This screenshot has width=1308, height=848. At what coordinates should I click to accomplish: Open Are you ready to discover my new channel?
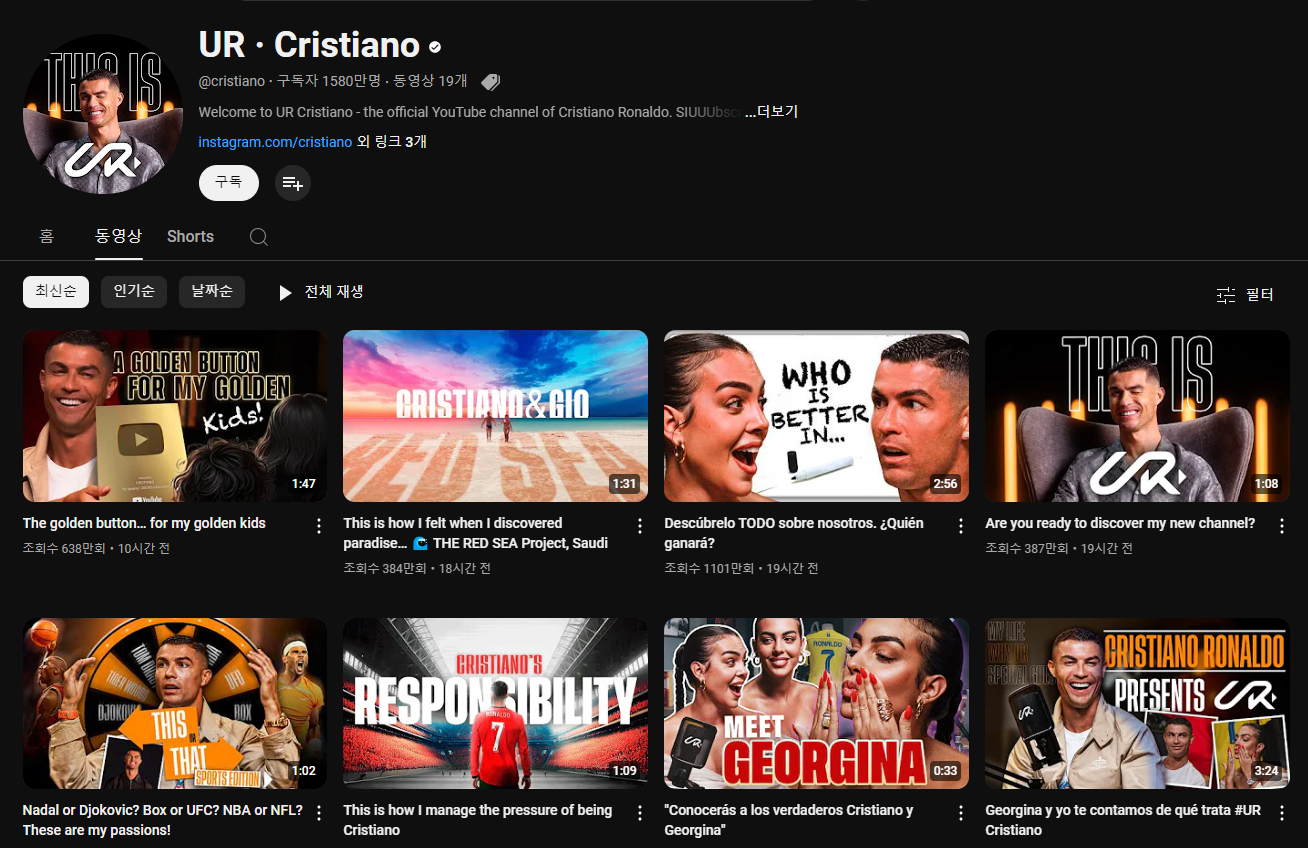click(1120, 523)
